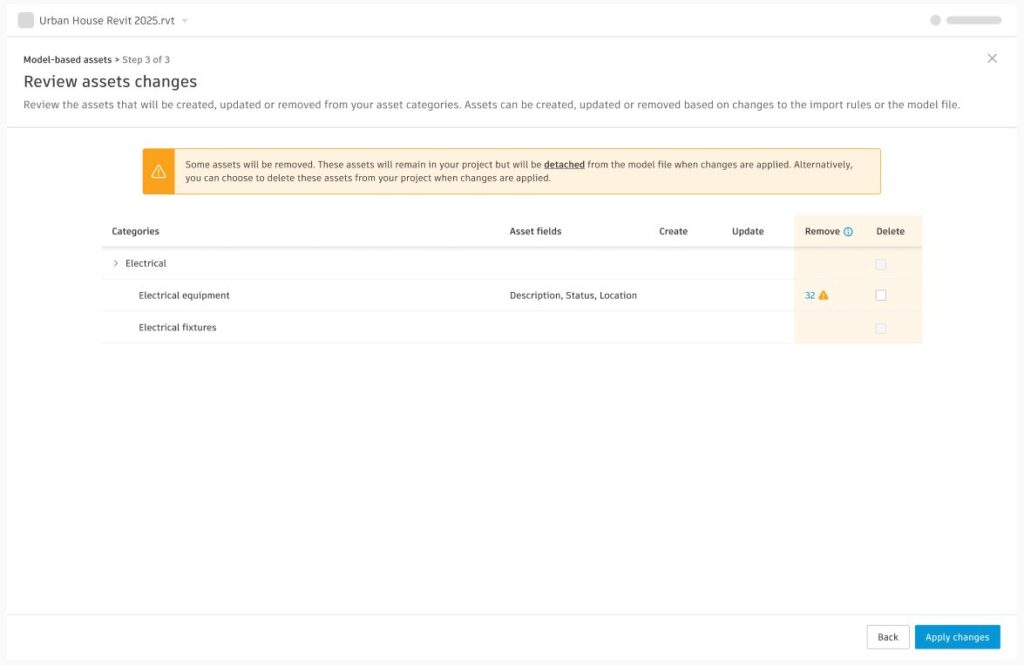This screenshot has width=1024, height=665.
Task: Click the warning triangle next to the 32 count
Action: 823,295
